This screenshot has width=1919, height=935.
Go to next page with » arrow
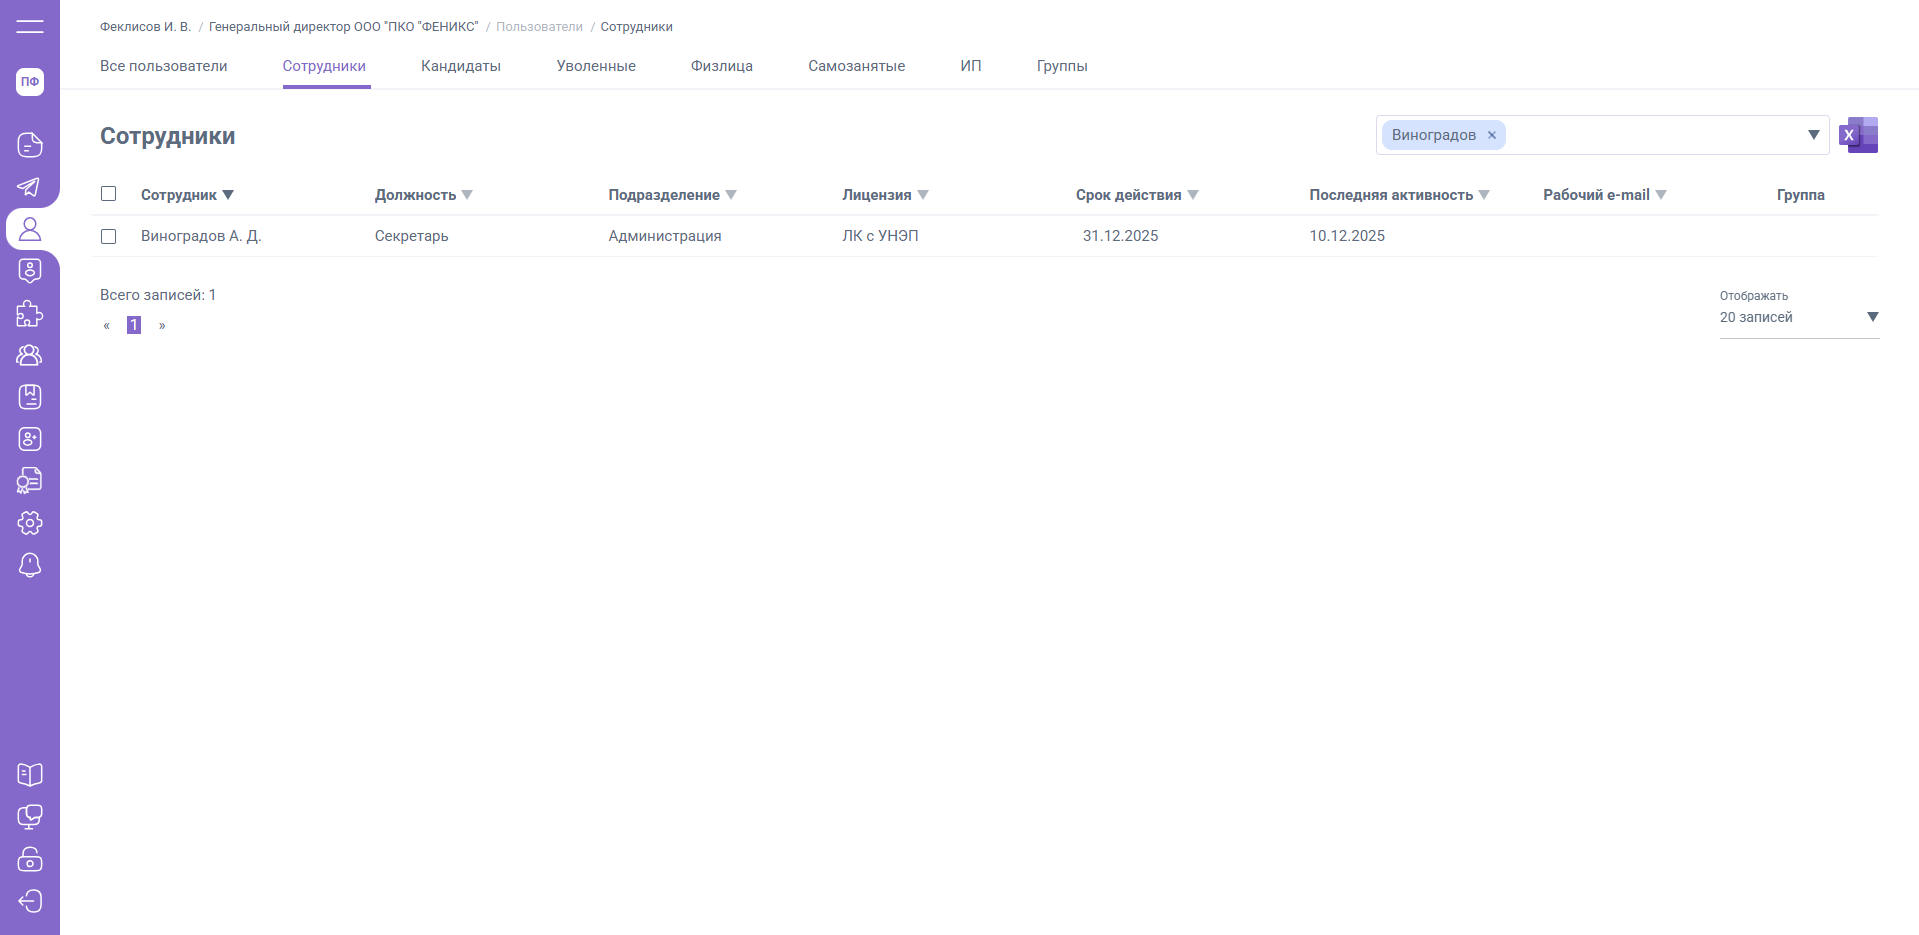[162, 325]
